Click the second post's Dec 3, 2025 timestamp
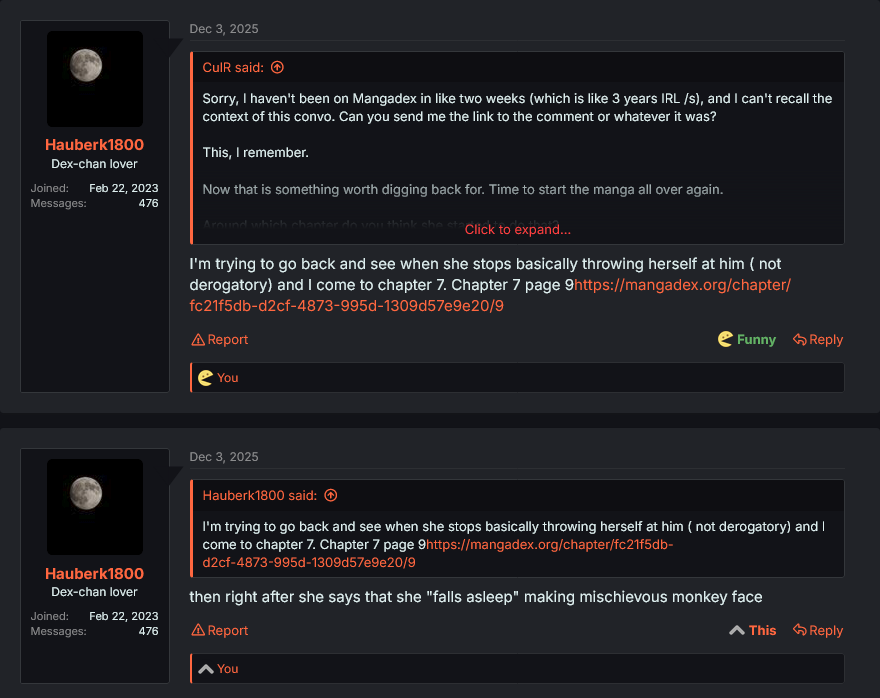The image size is (880, 698). tap(224, 457)
